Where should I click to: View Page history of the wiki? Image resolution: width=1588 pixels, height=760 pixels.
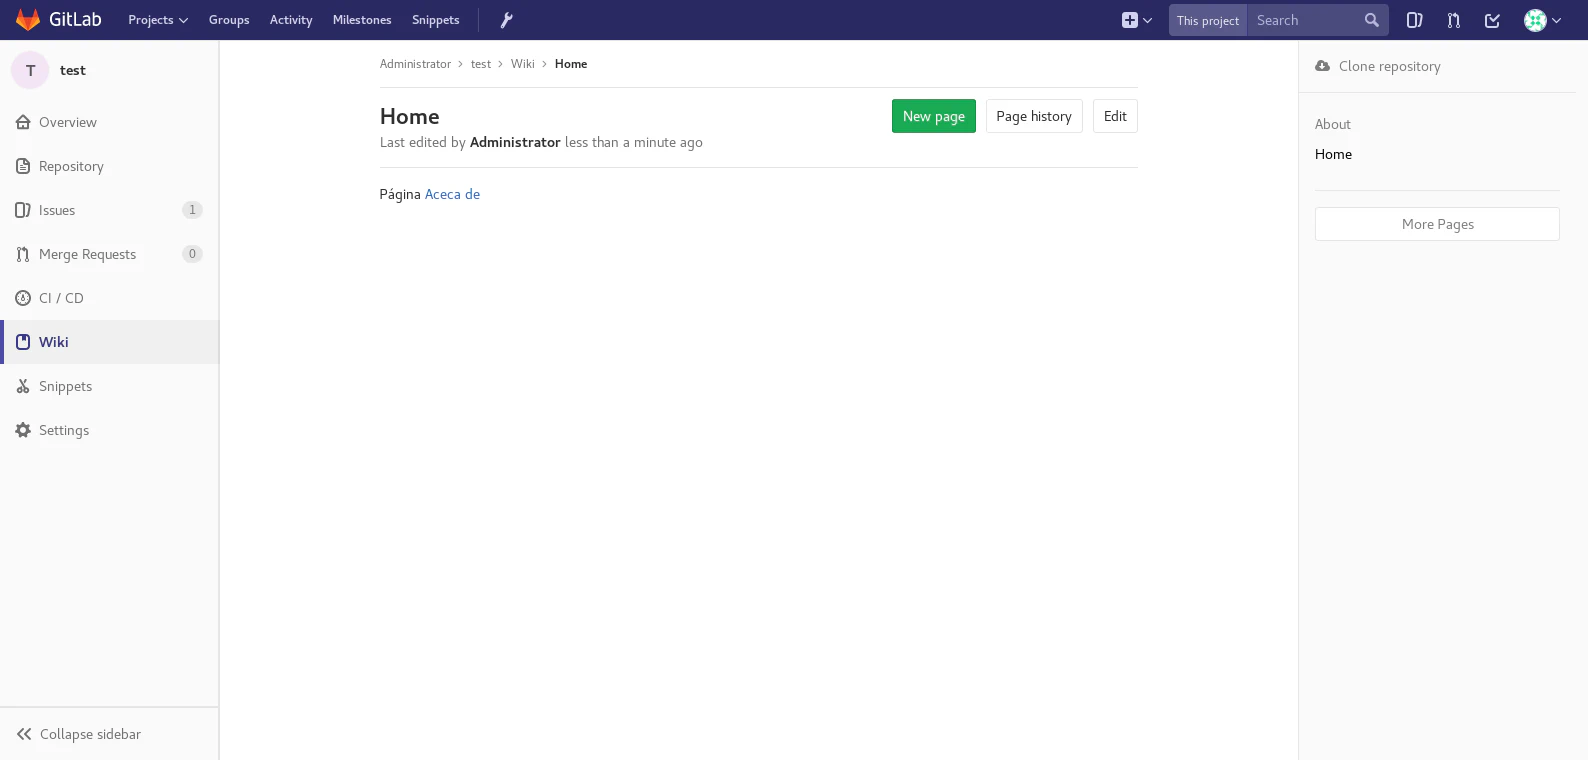point(1033,116)
